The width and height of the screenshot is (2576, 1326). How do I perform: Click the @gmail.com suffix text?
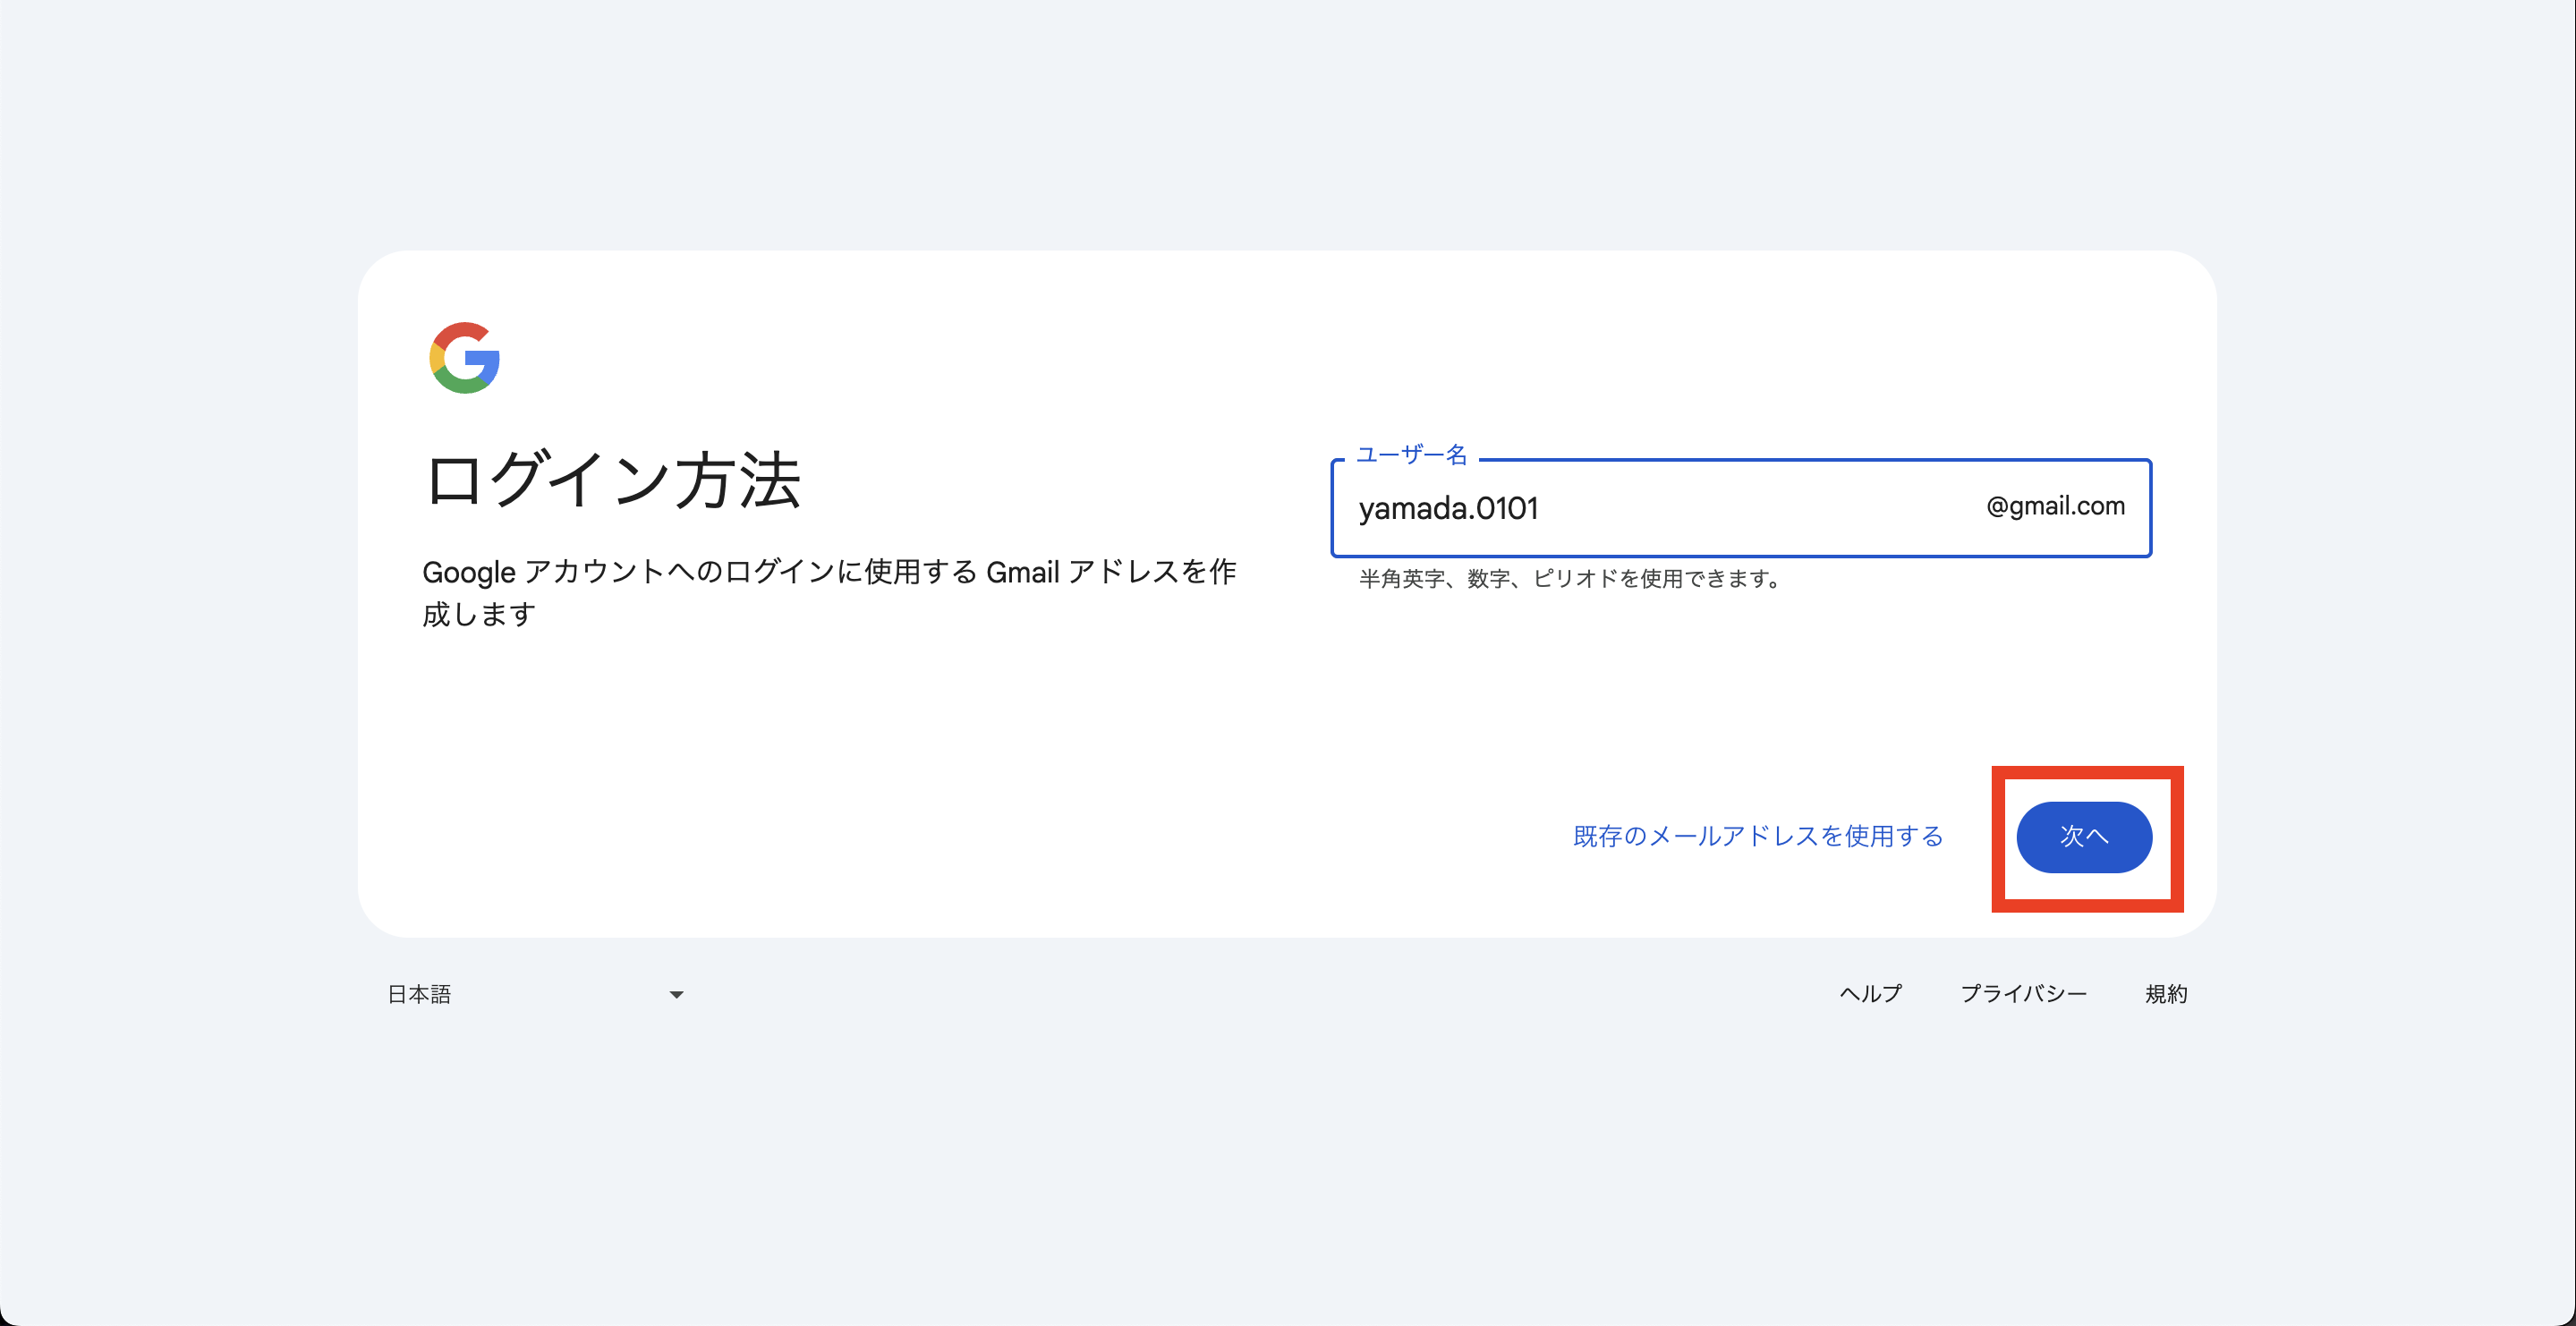pos(2054,506)
